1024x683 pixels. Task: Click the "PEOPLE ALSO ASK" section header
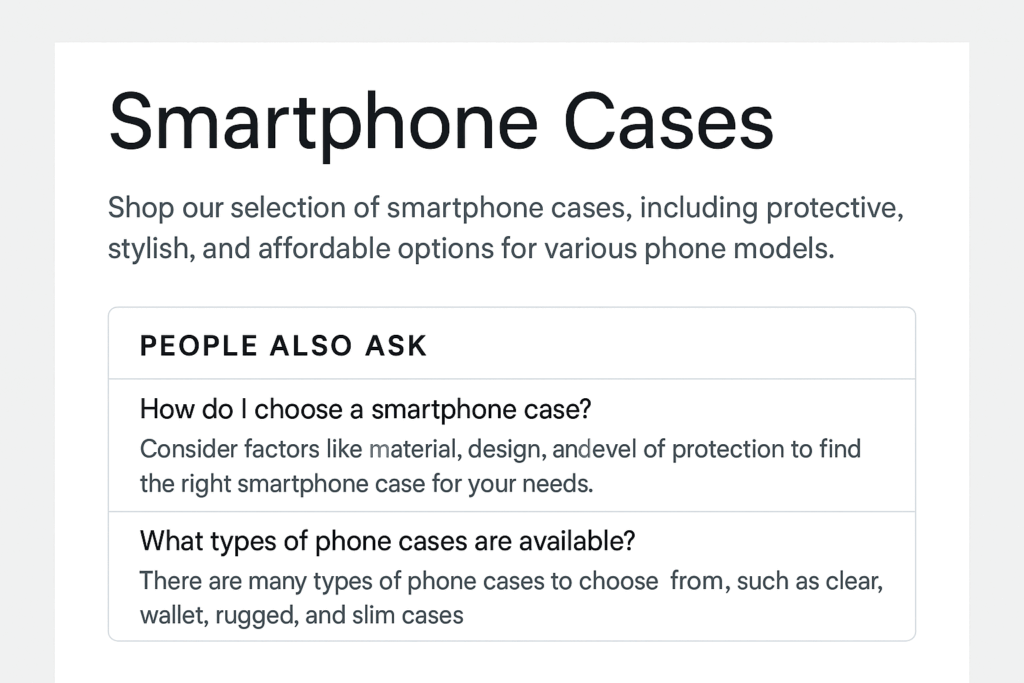pyautogui.click(x=283, y=345)
